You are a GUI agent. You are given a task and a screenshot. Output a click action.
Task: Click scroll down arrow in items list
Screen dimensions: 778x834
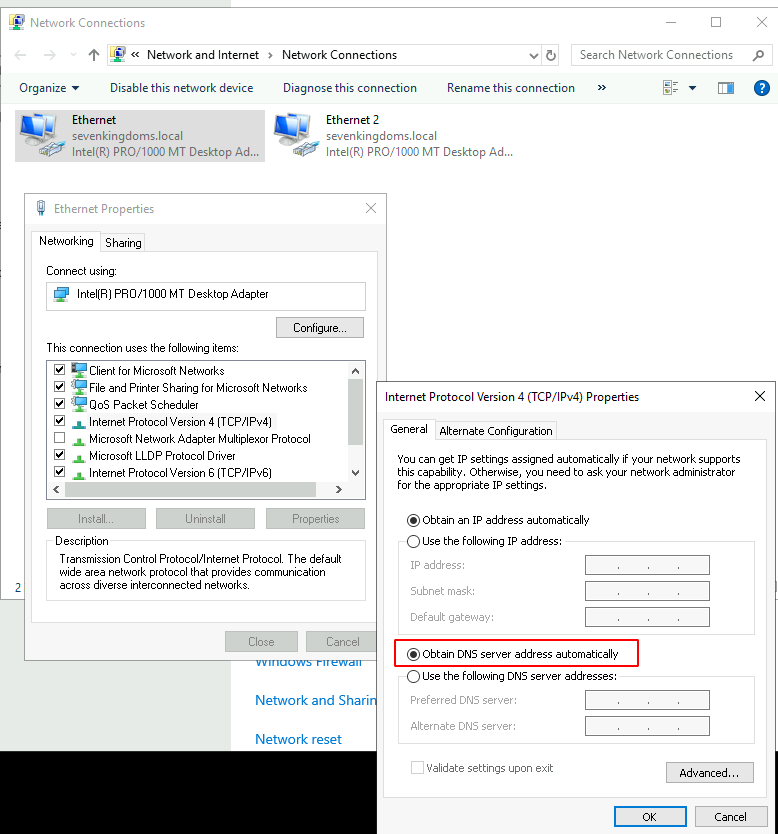point(355,473)
